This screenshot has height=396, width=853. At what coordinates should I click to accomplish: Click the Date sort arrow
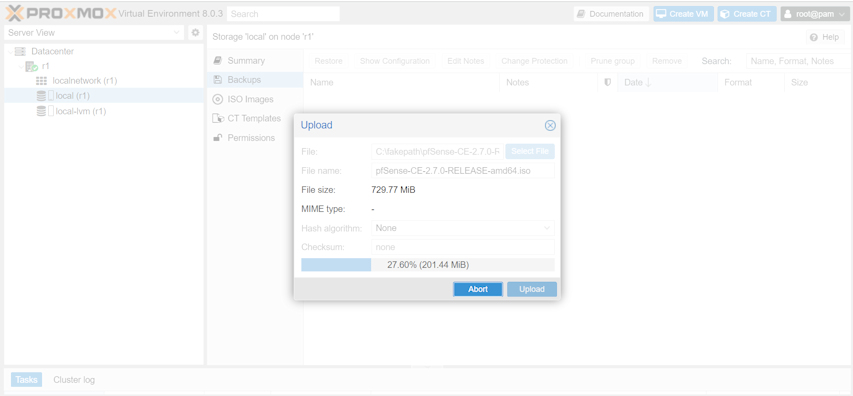[648, 83]
